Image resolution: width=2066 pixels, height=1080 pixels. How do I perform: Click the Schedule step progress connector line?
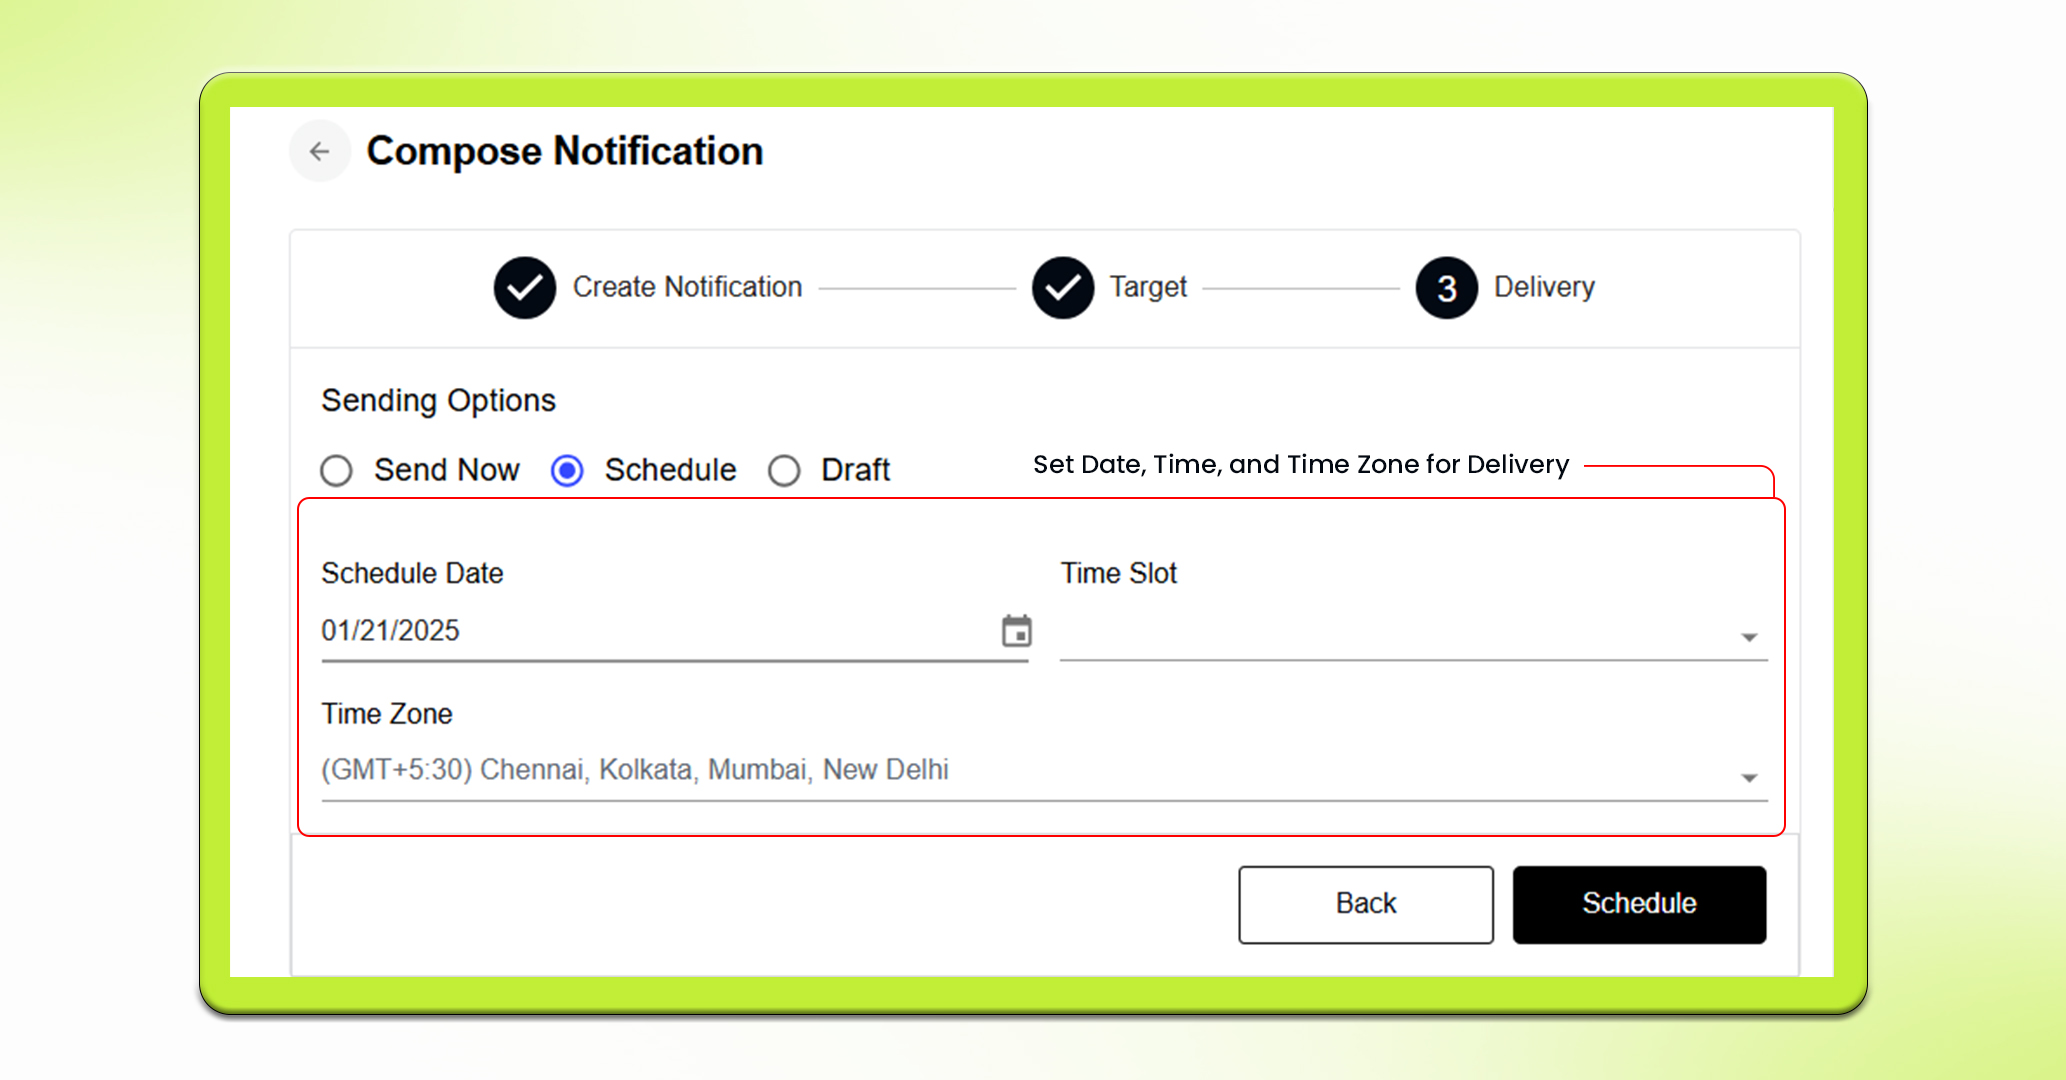1300,287
